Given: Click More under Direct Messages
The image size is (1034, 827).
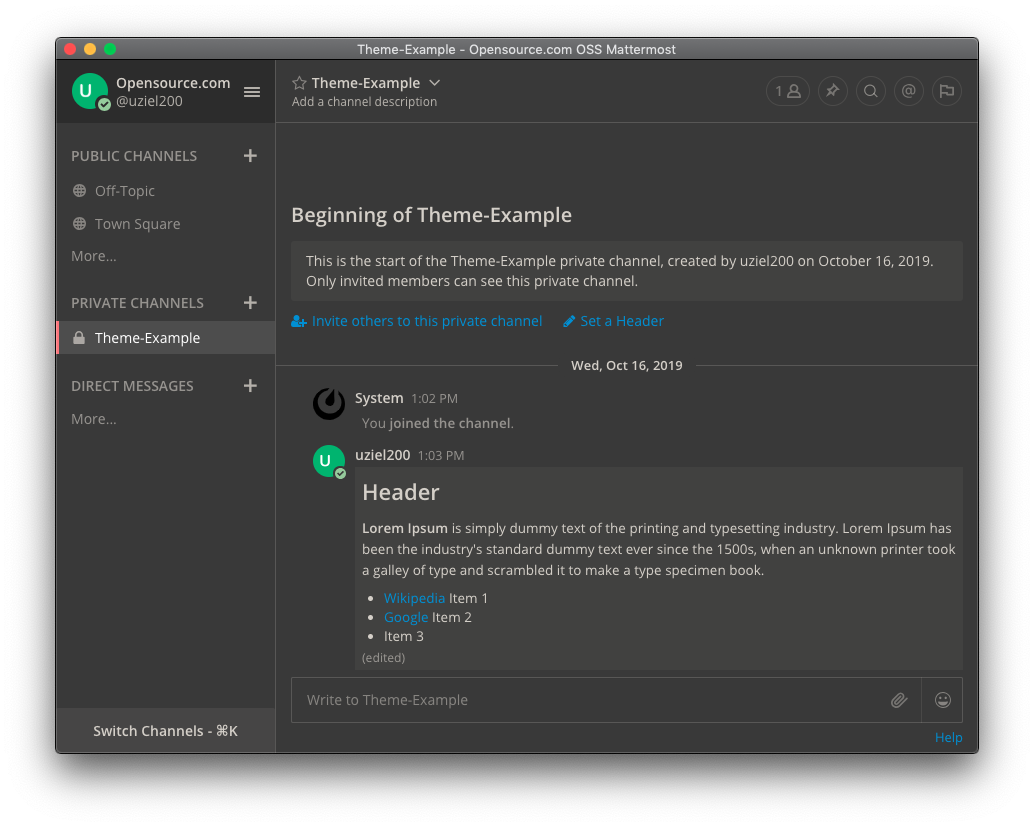Looking at the screenshot, I should click(x=94, y=419).
